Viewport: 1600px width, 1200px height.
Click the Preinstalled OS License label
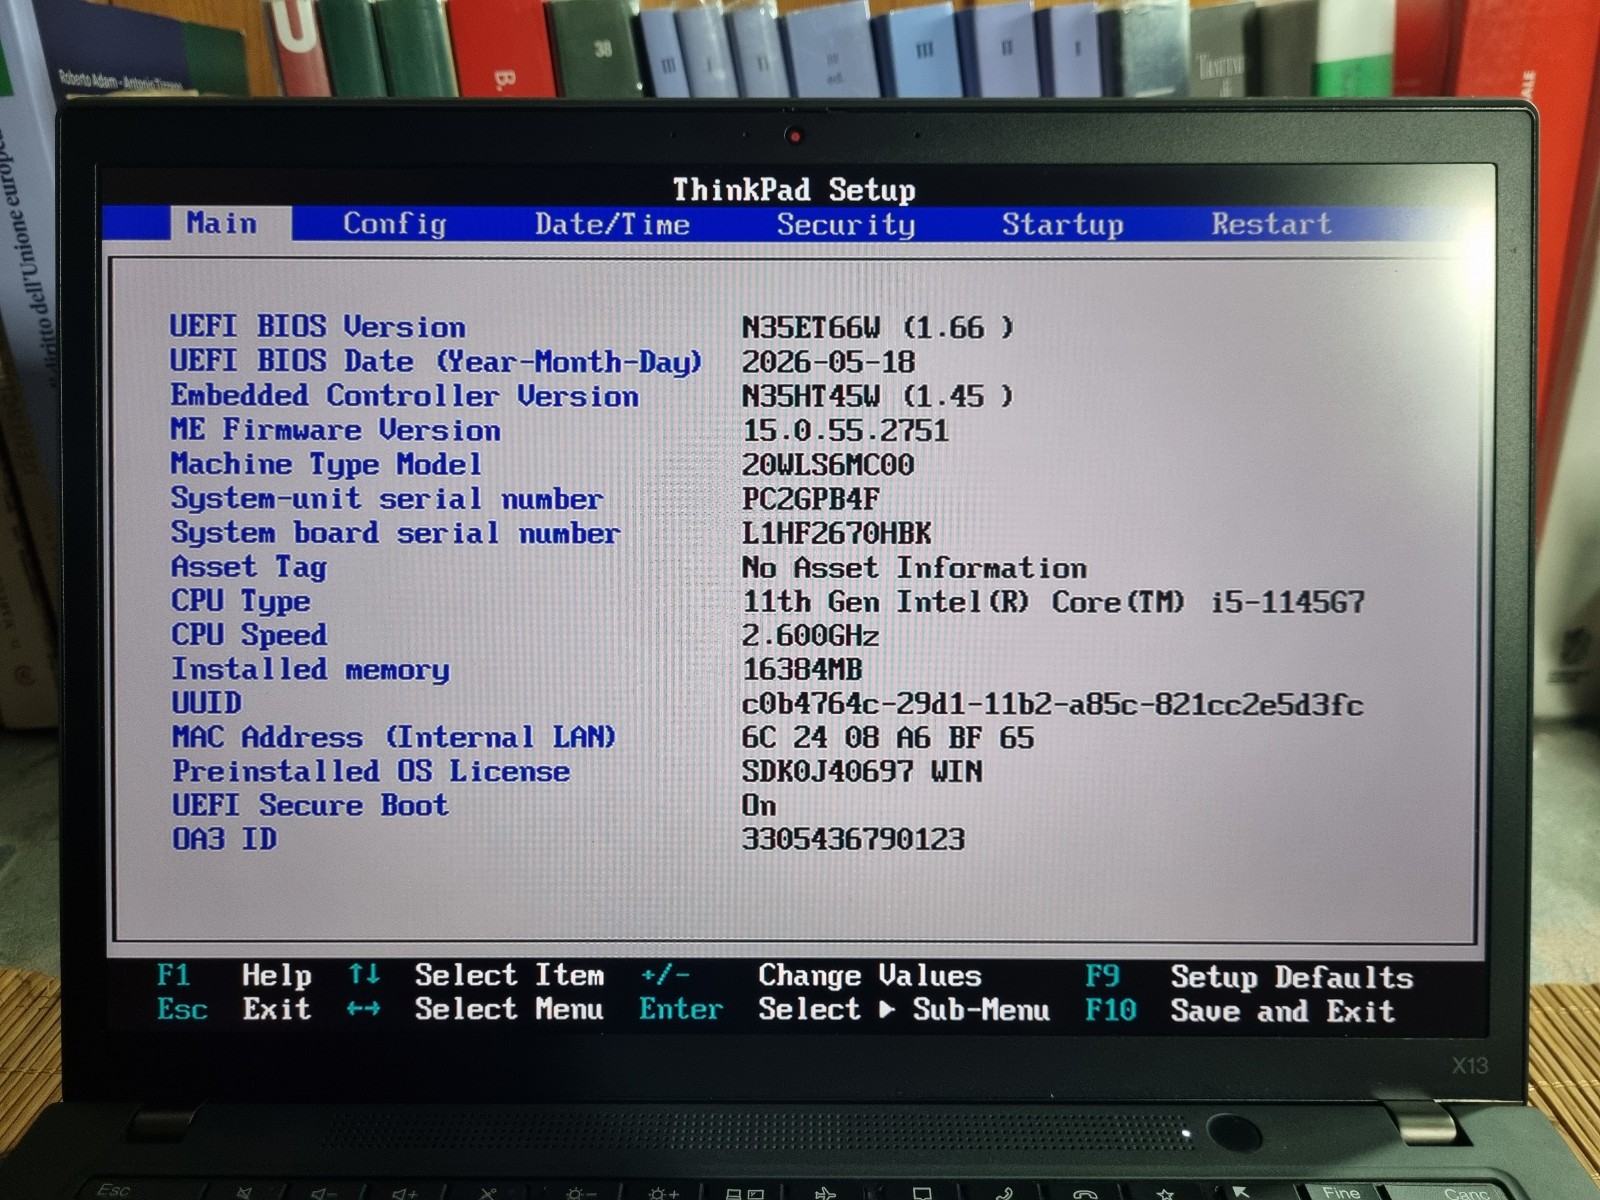tap(371, 772)
